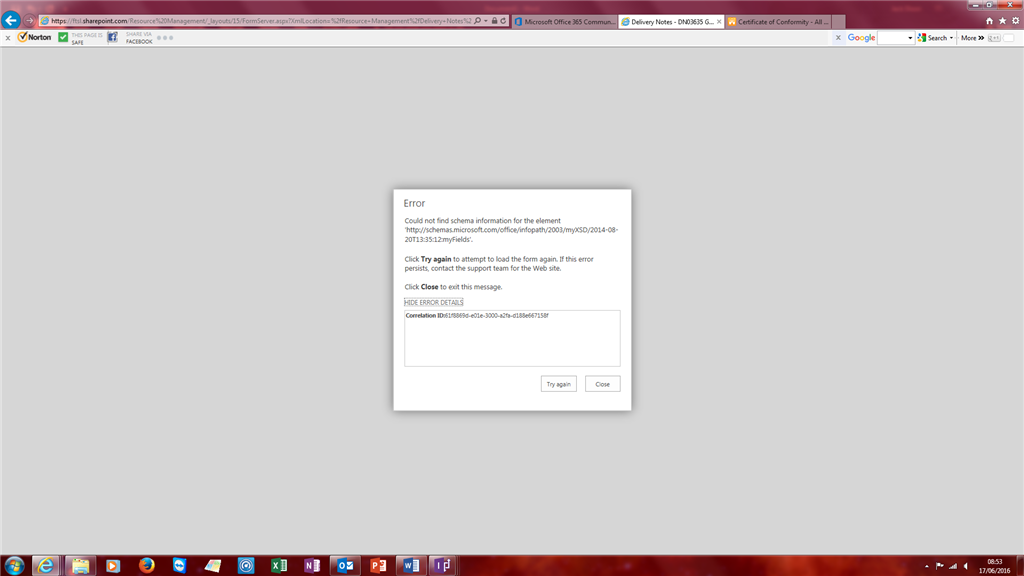Open Windows Explorer folder on taskbar
This screenshot has width=1024, height=576.
(80, 566)
